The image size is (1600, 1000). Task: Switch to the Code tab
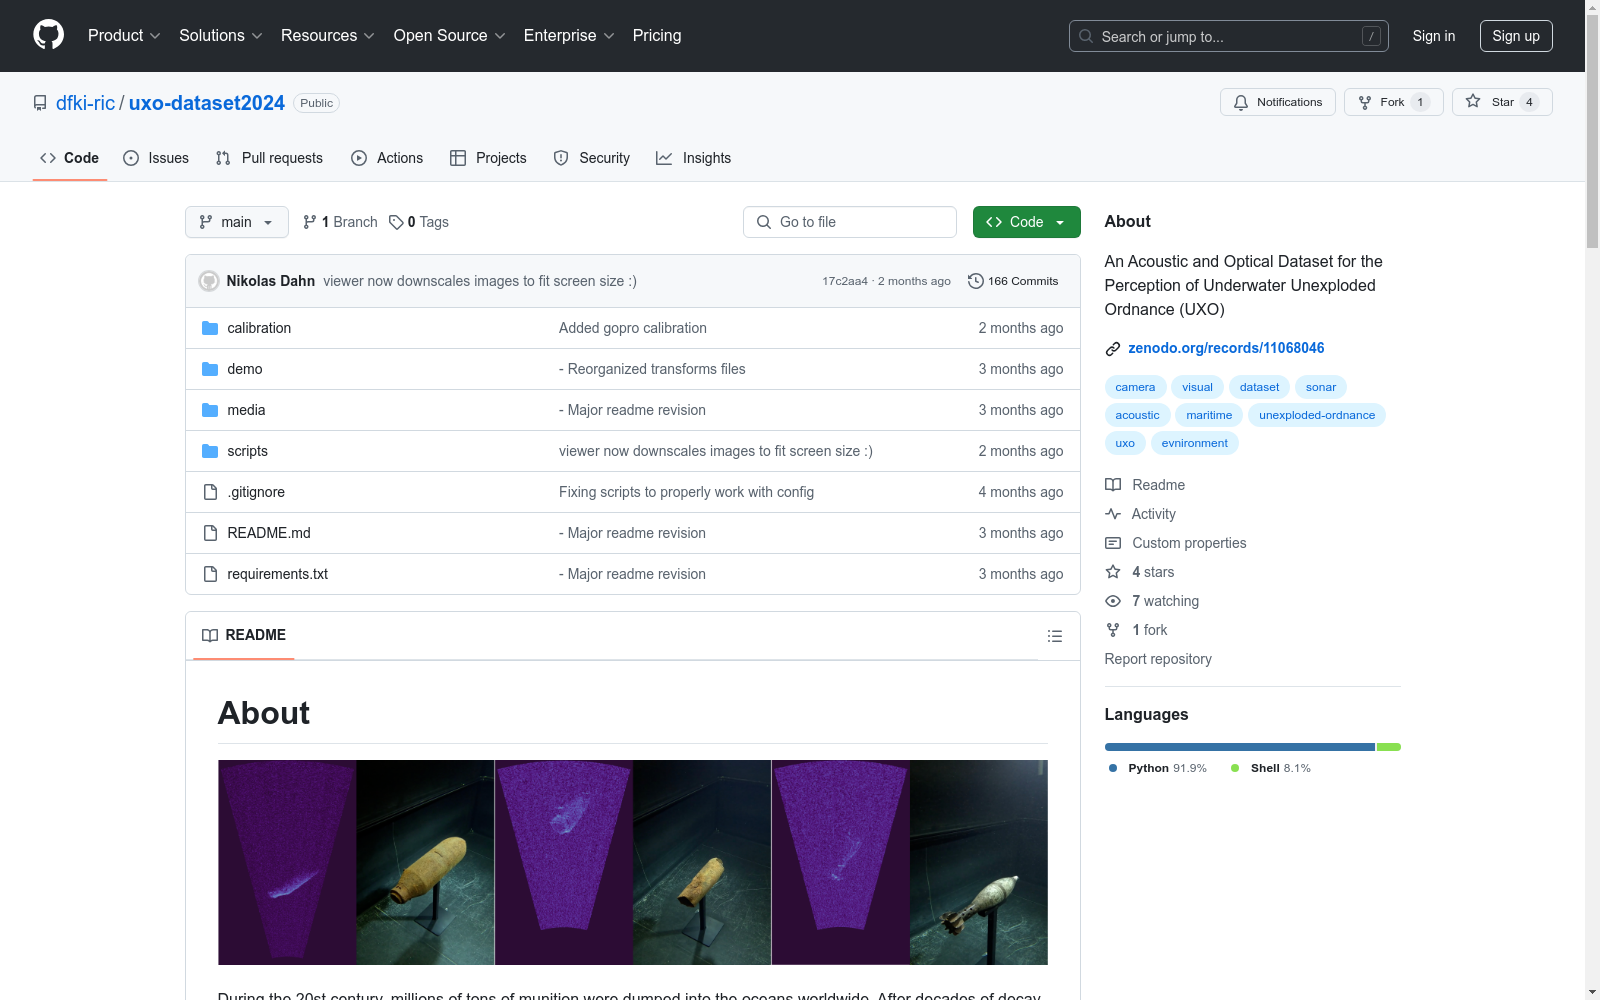pyautogui.click(x=69, y=158)
